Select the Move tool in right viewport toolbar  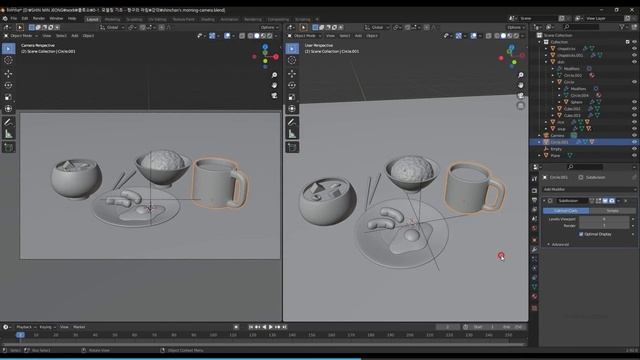(292, 74)
